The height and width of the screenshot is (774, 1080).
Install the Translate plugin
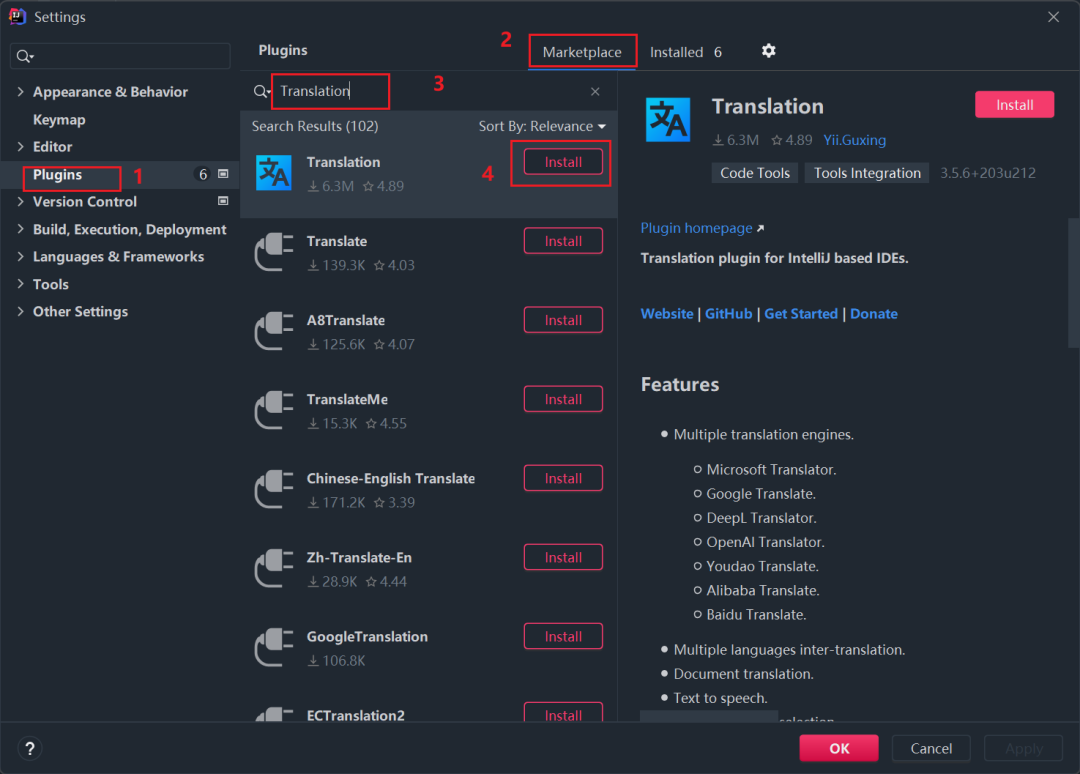pos(563,241)
